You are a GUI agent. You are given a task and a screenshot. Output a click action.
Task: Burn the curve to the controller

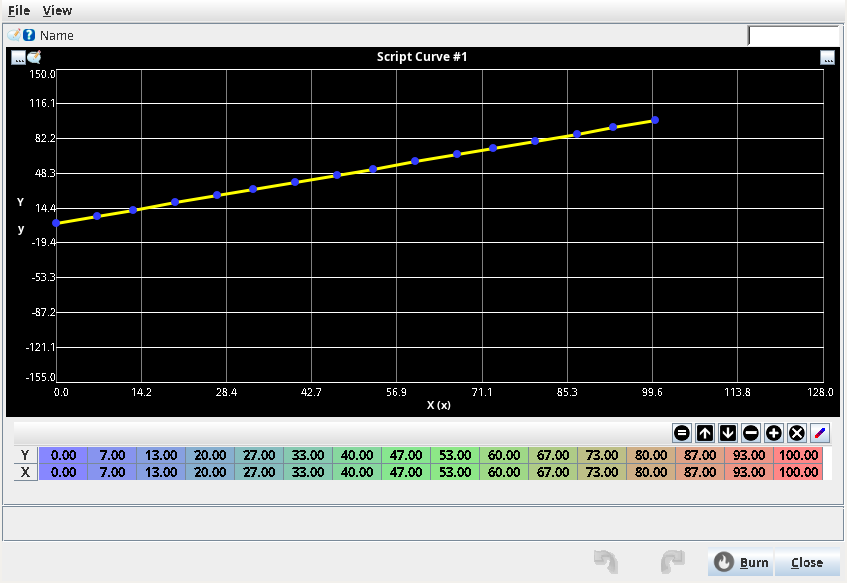coord(741,562)
